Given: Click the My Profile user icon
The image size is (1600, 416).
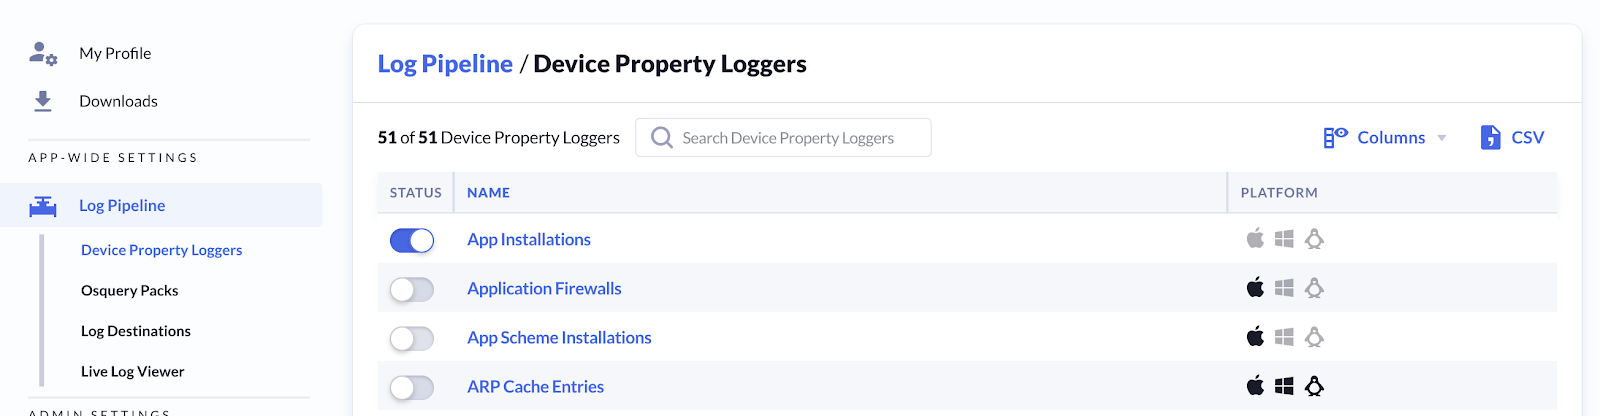Looking at the screenshot, I should 43,53.
